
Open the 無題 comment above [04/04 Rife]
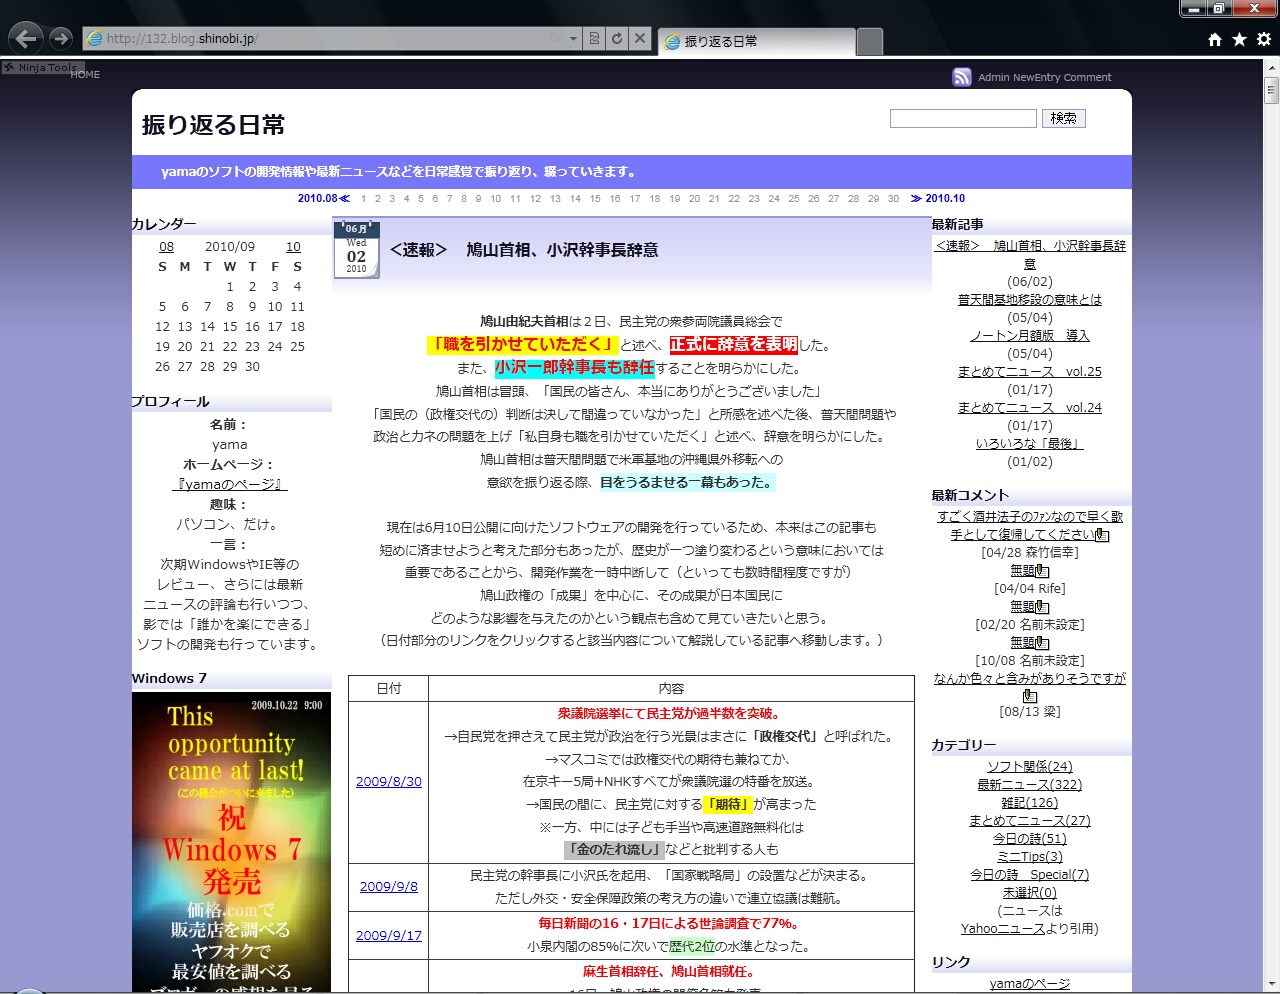pos(1022,571)
